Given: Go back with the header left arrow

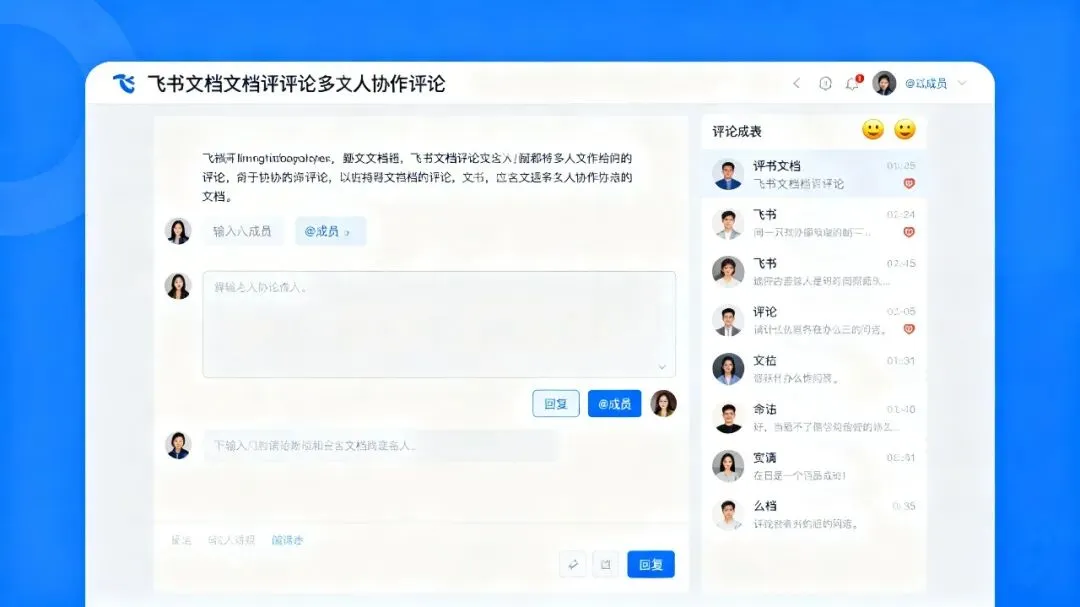Looking at the screenshot, I should coord(797,83).
